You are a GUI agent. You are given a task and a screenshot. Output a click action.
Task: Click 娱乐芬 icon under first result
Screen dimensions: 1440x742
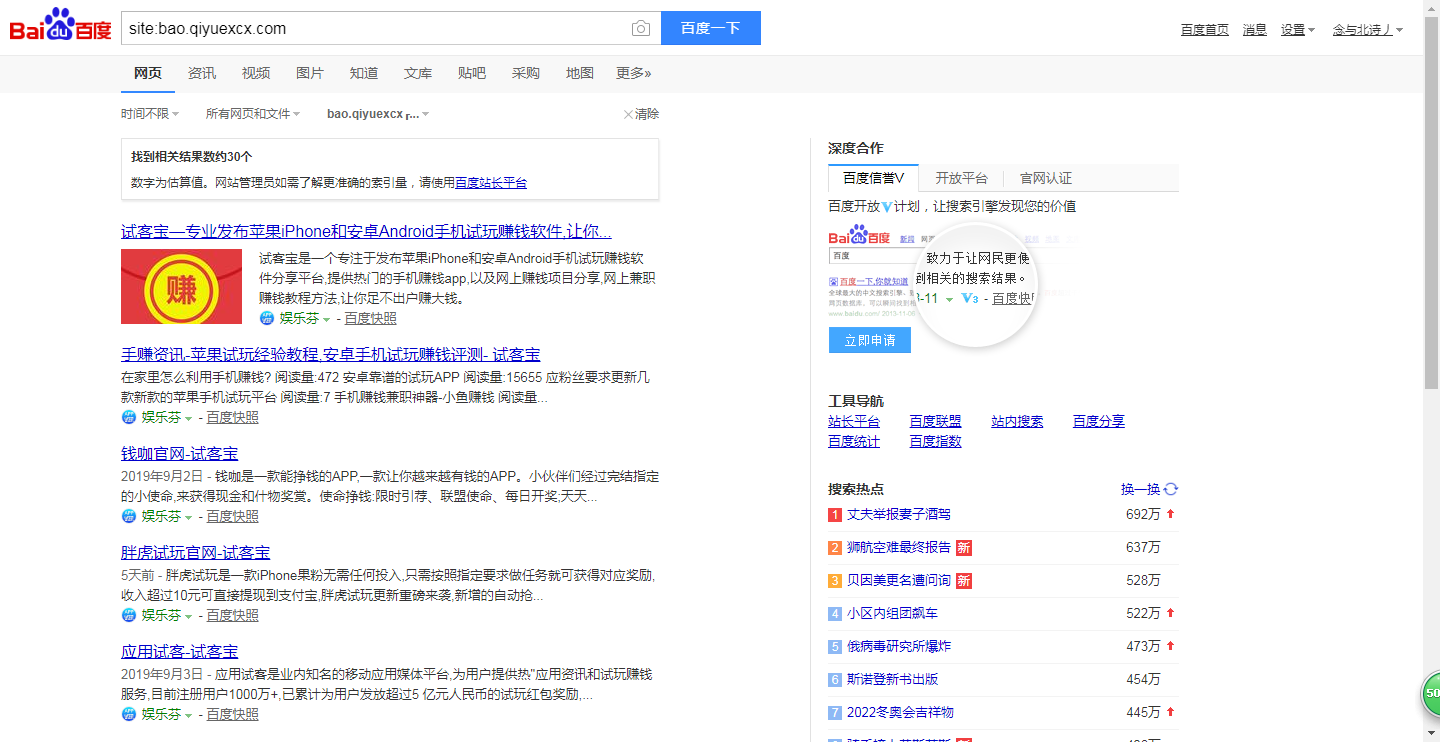267,318
